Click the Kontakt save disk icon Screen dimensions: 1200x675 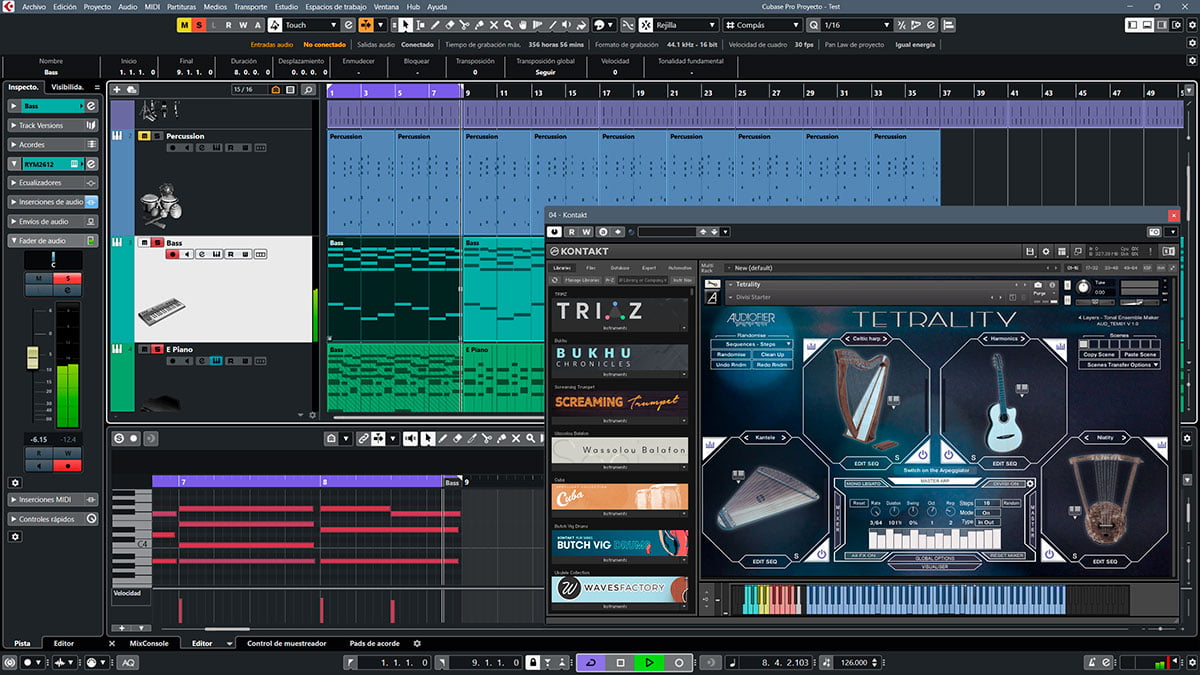1031,251
